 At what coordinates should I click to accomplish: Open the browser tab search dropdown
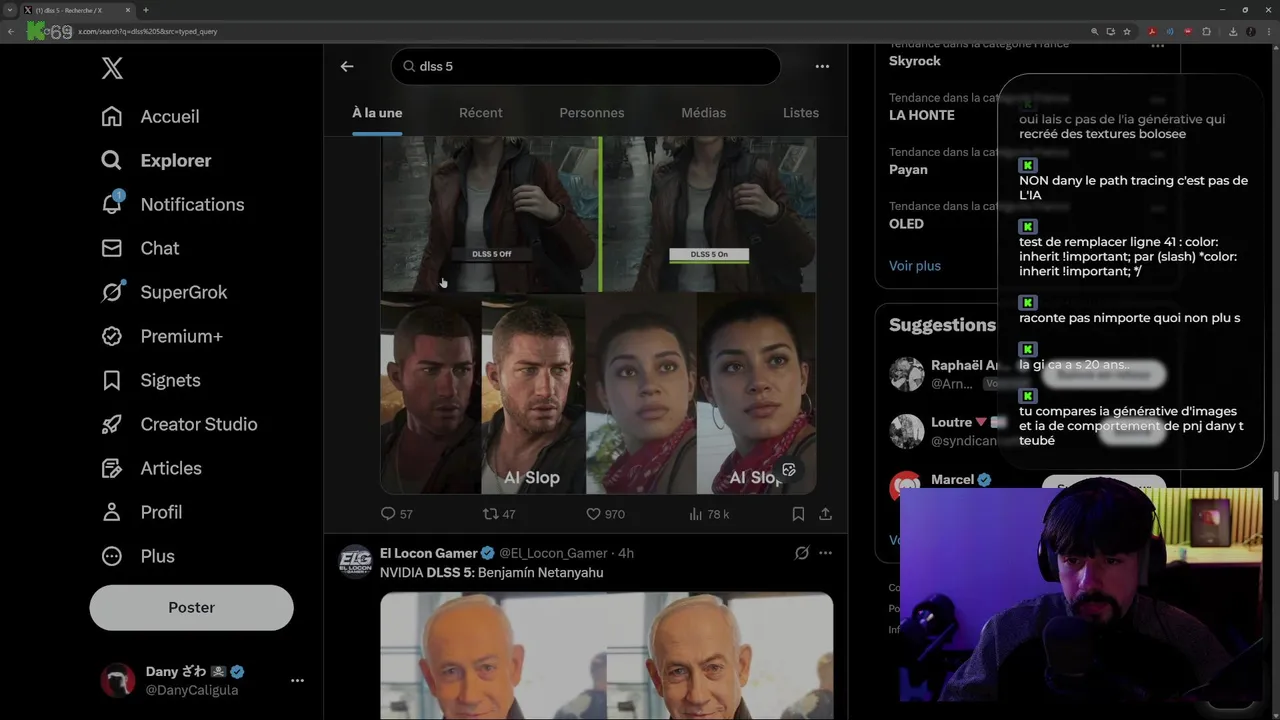click(x=9, y=9)
